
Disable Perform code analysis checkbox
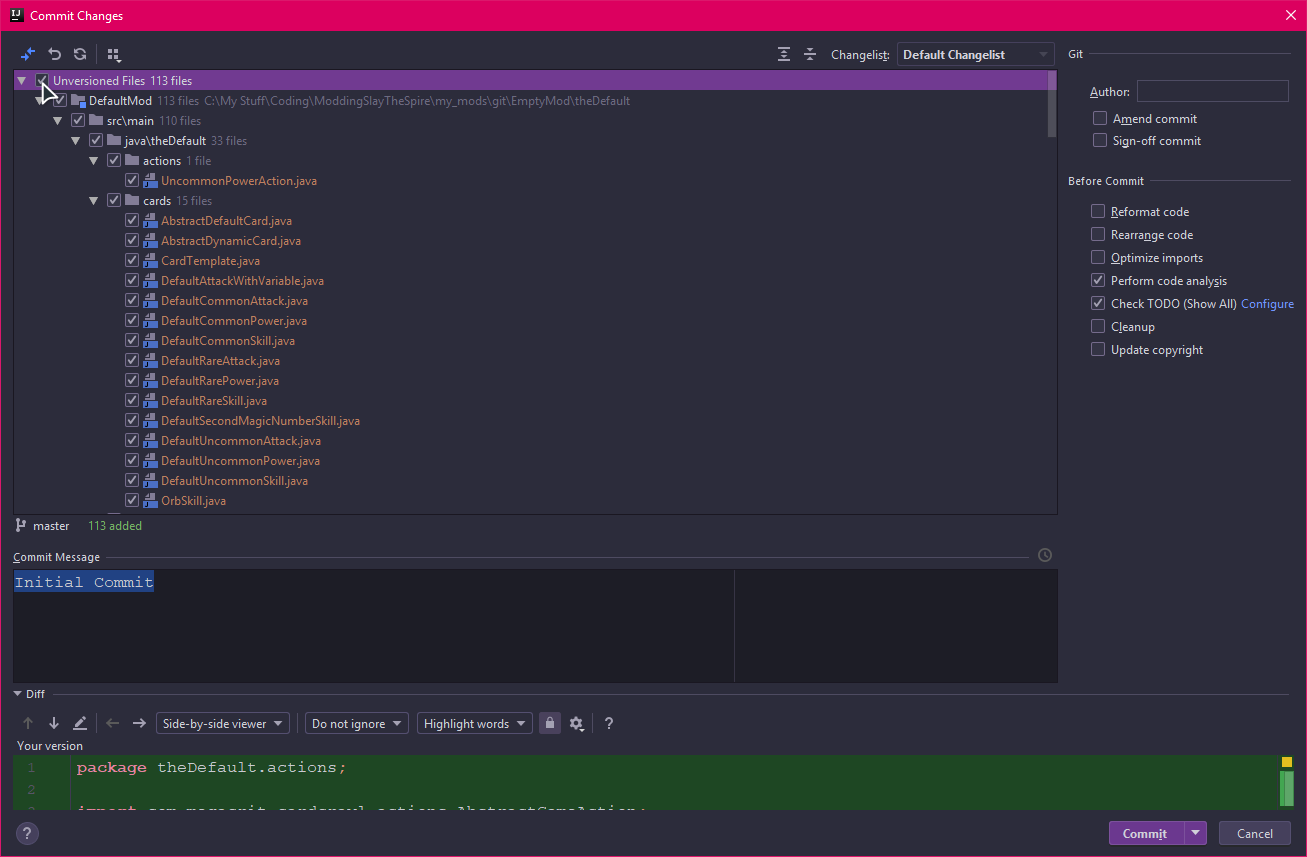pyautogui.click(x=1098, y=280)
